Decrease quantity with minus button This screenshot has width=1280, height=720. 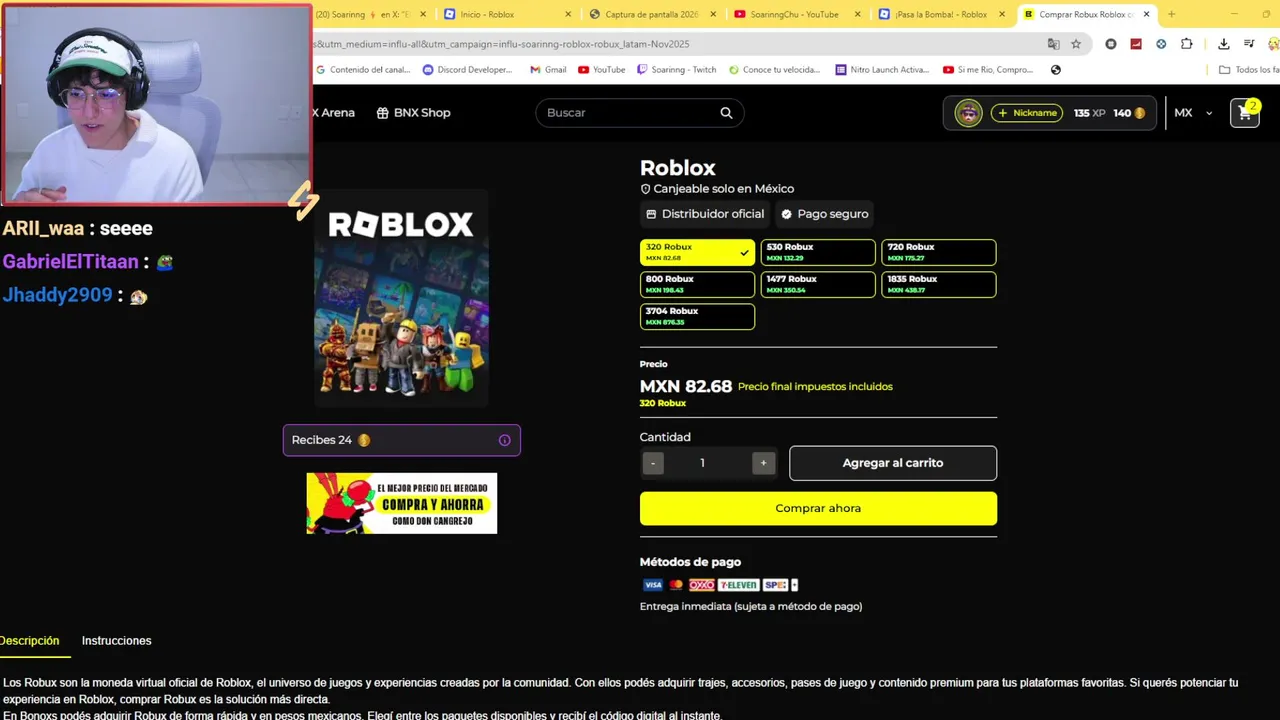653,463
